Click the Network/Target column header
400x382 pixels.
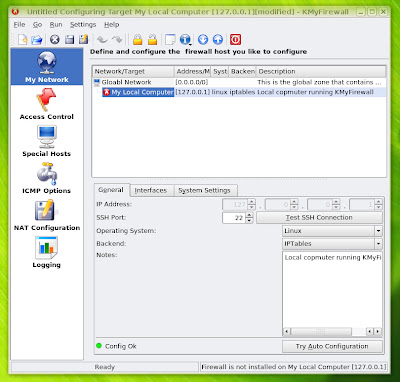pyautogui.click(x=133, y=71)
